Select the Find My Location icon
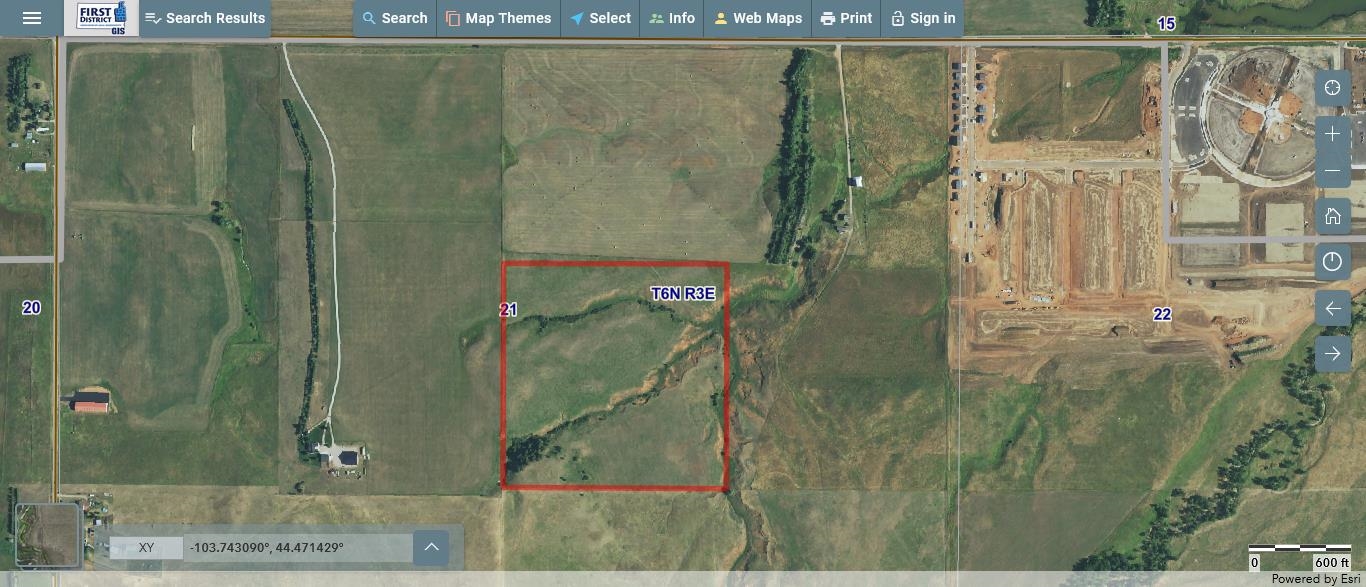Screen dimensions: 1366x587 tap(1332, 87)
